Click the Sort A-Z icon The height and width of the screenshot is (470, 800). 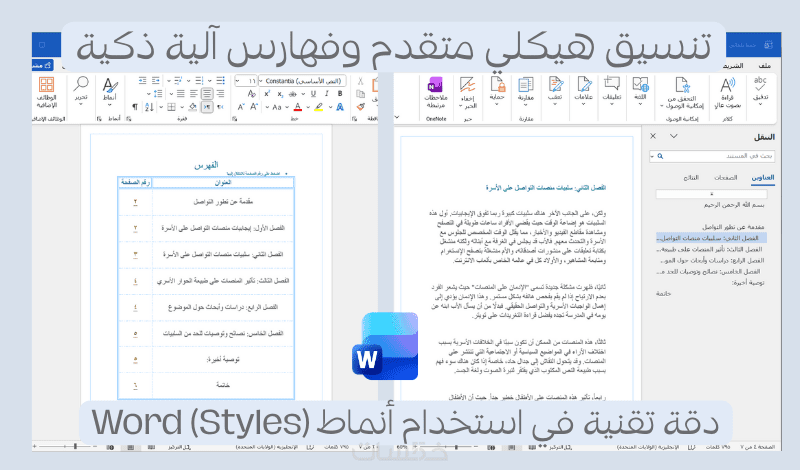(x=149, y=107)
